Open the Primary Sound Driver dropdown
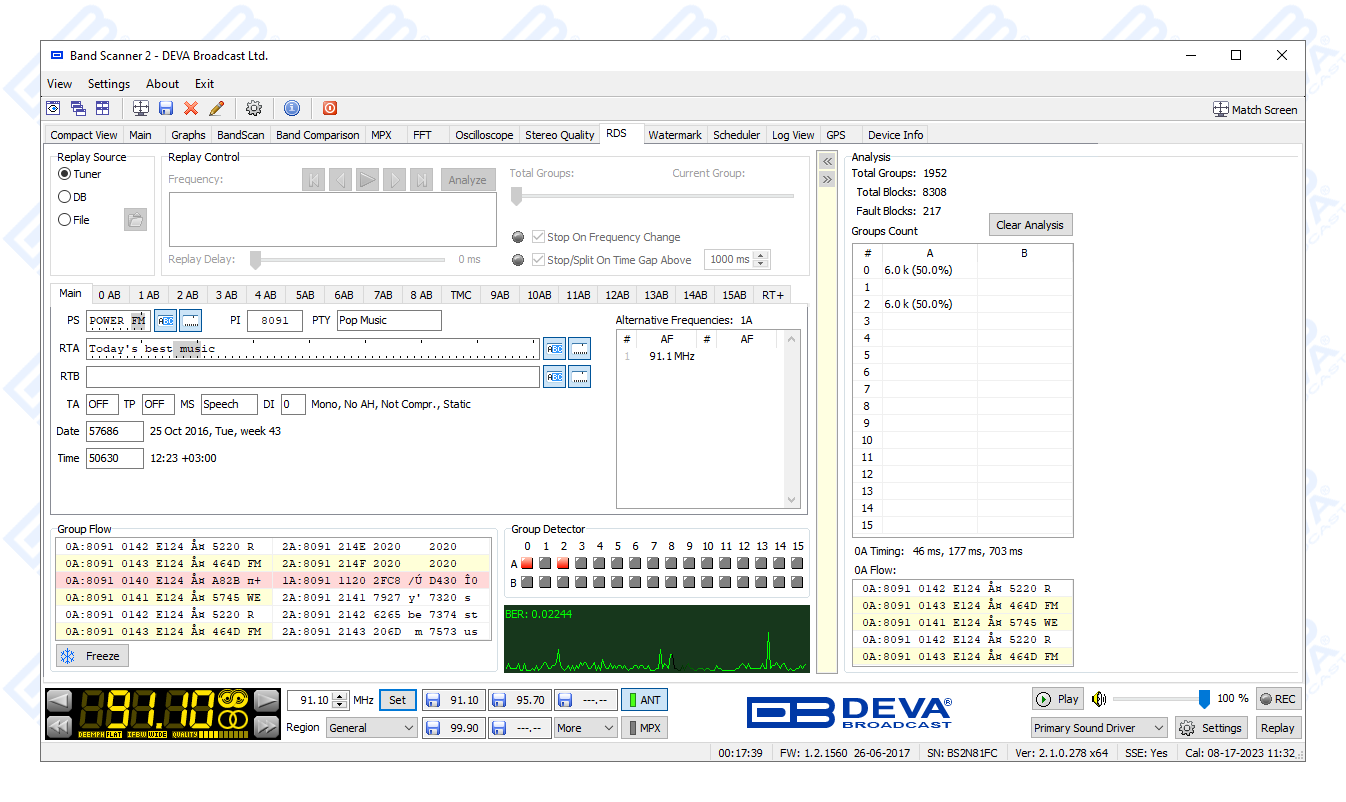The height and width of the screenshot is (802, 1346). pyautogui.click(x=1099, y=728)
